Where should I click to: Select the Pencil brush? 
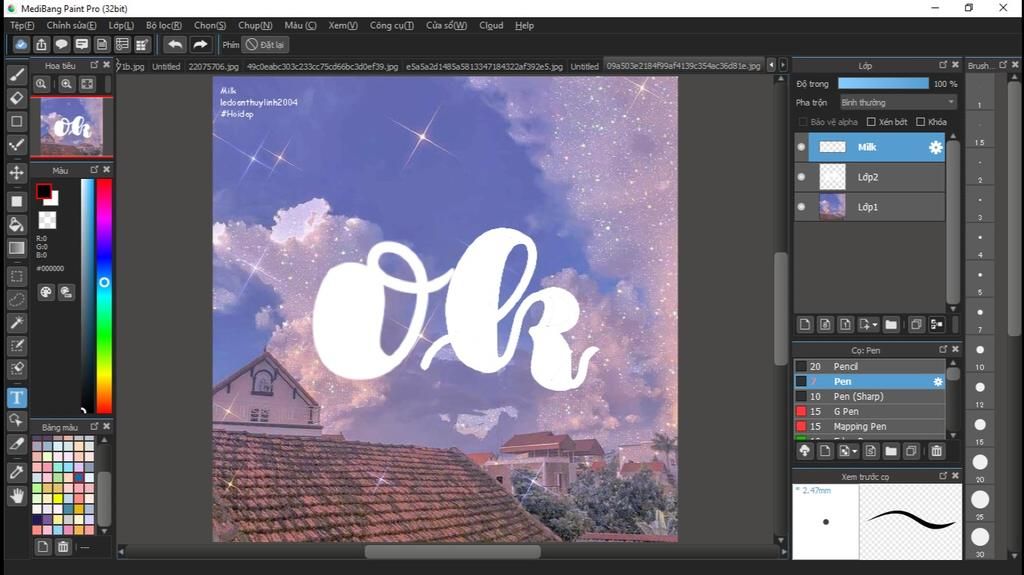pyautogui.click(x=870, y=367)
